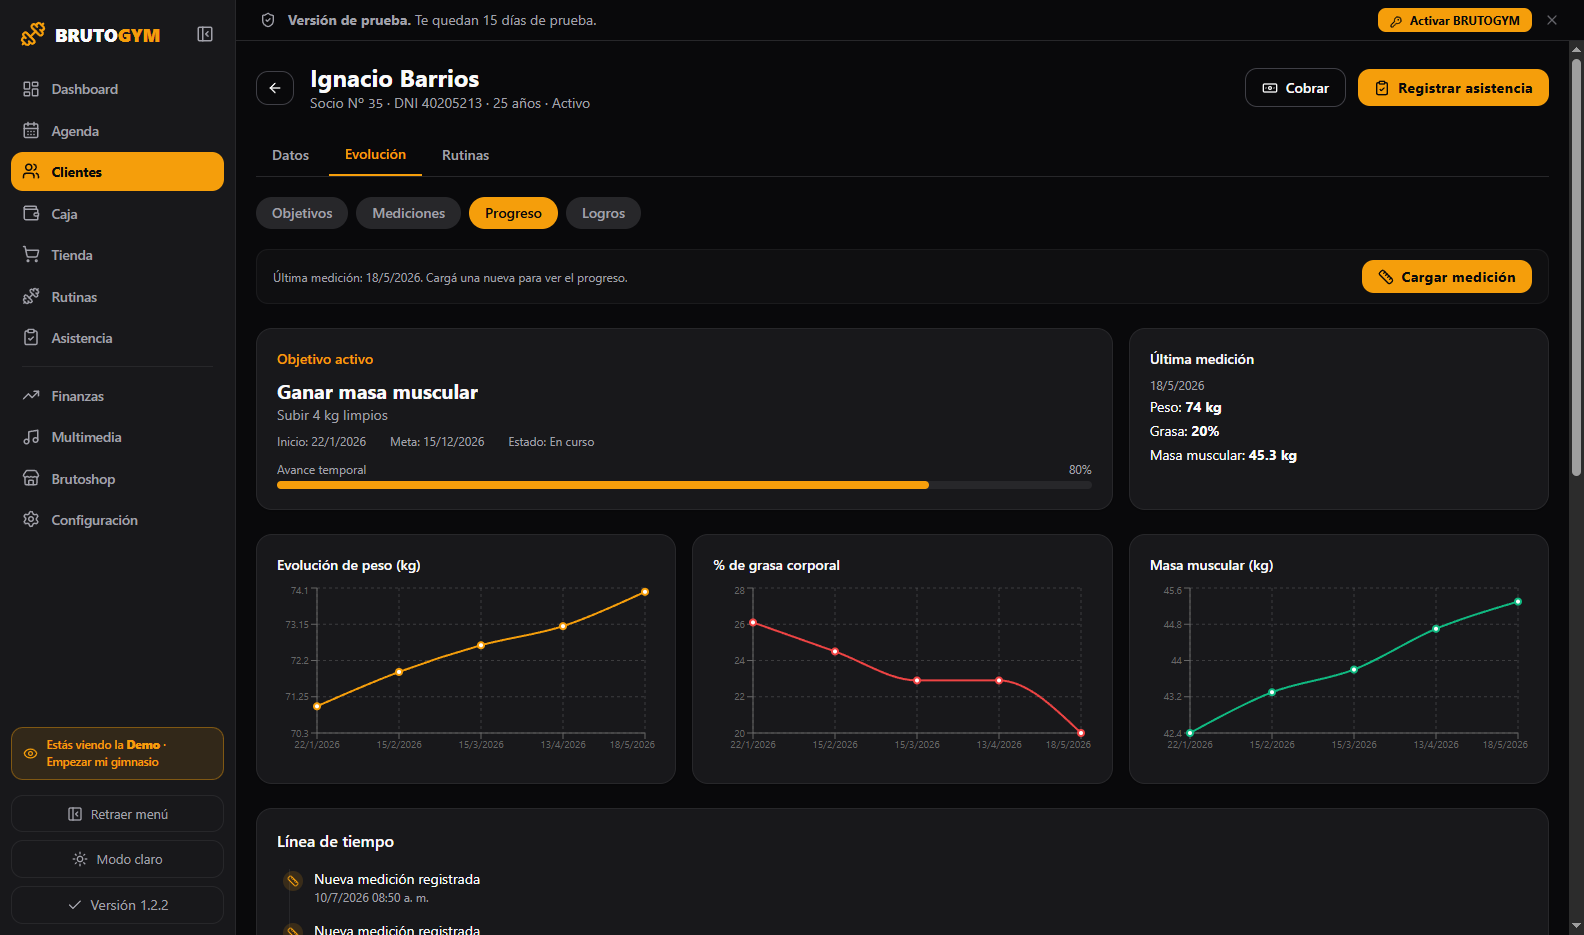Screen dimensions: 1584x935
Task: Select Clientes in the sidebar menu
Action: coord(117,172)
